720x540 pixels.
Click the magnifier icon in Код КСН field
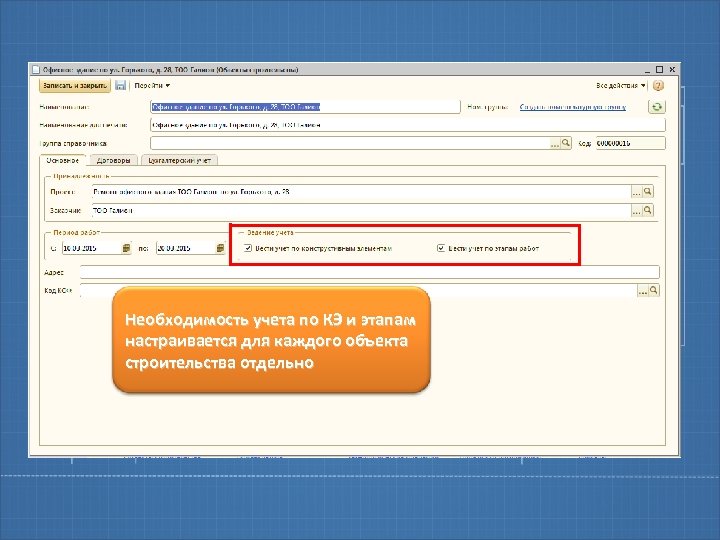[653, 290]
